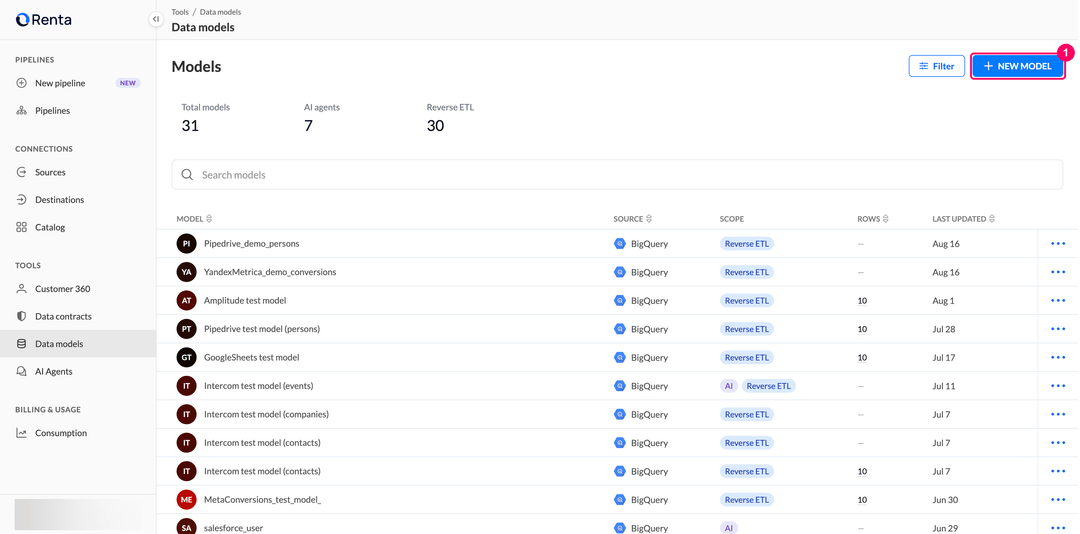1080x534 pixels.
Task: Click BigQuery icon in Pipedrive_demo_persons row
Action: (620, 243)
